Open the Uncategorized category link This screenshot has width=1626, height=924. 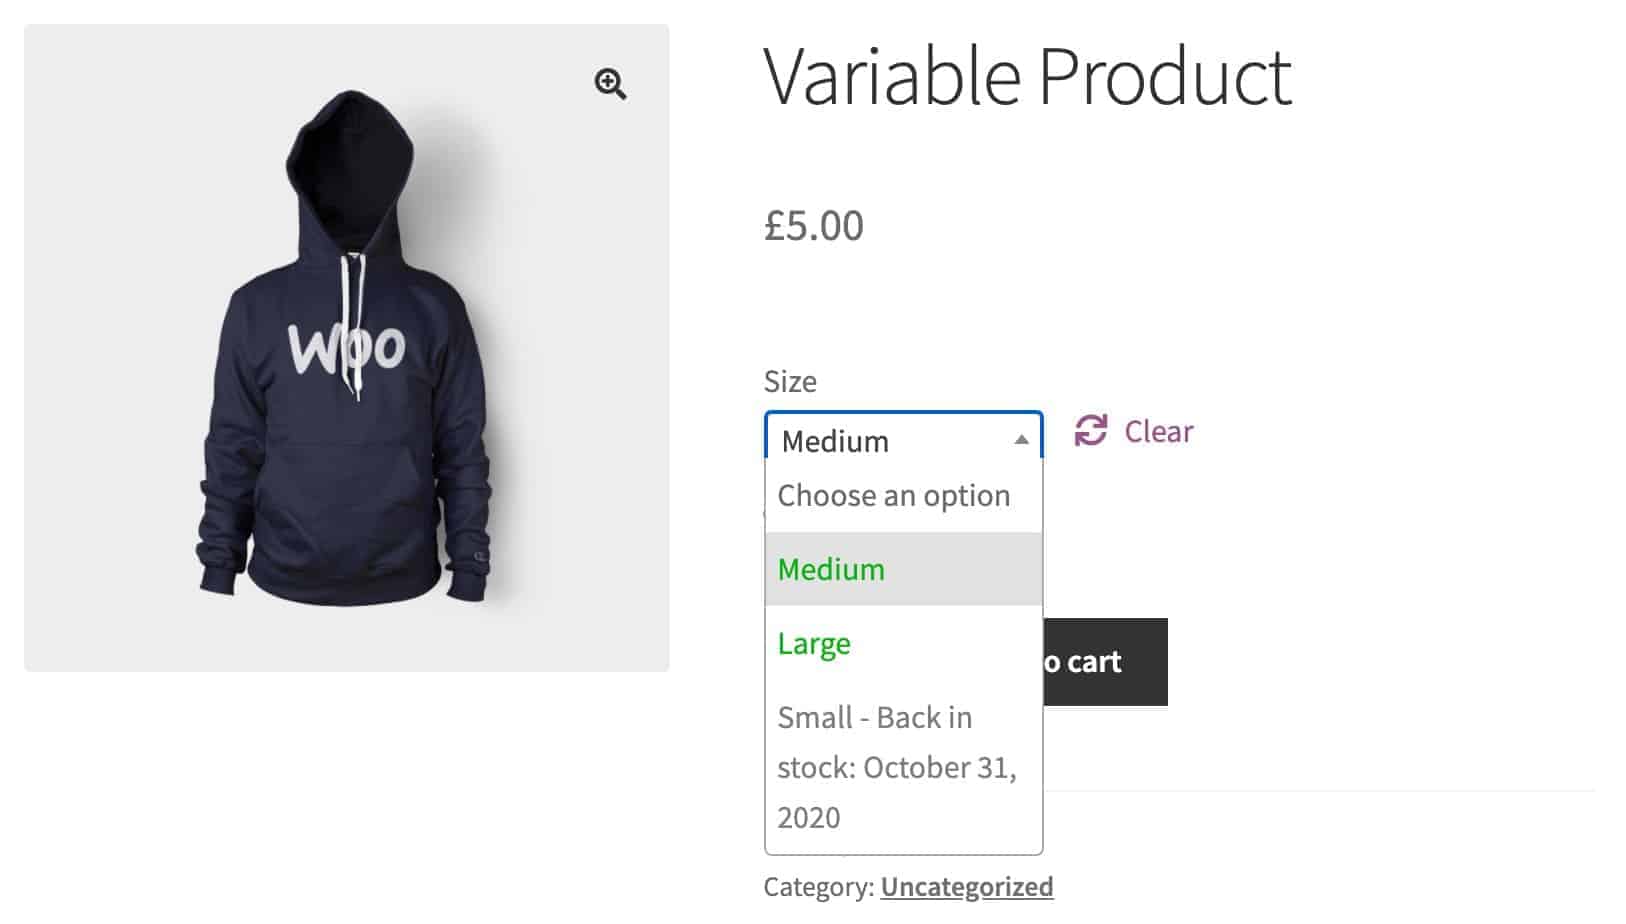(x=967, y=887)
